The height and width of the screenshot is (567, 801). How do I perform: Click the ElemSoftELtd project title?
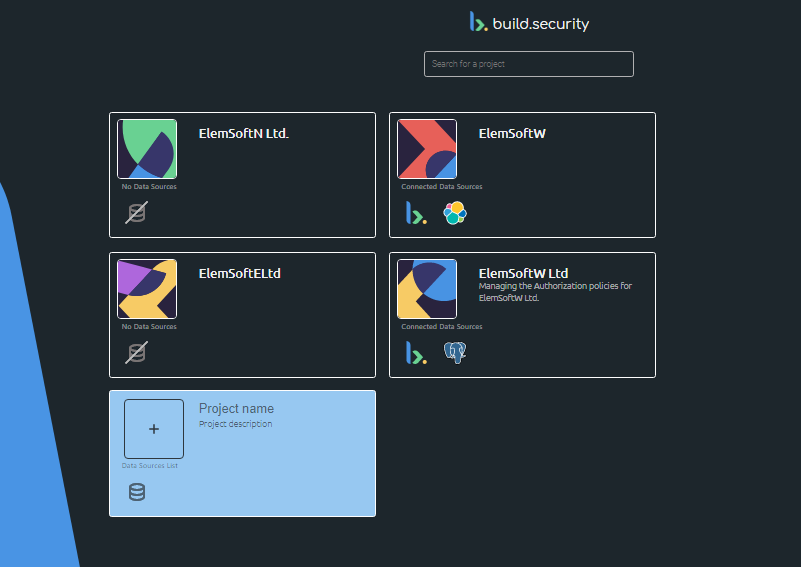coord(240,273)
